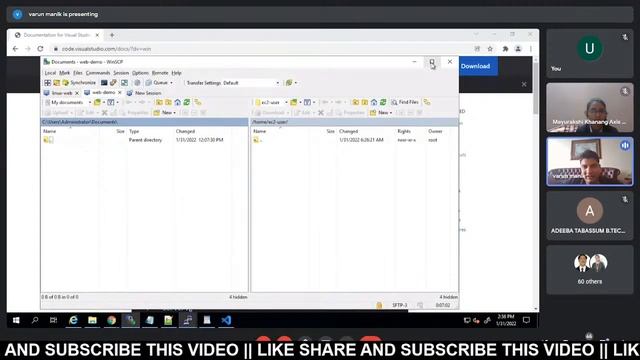Screen dimensions: 640x360
Task: Open the Help menu in WinSCP
Action: click(x=176, y=73)
